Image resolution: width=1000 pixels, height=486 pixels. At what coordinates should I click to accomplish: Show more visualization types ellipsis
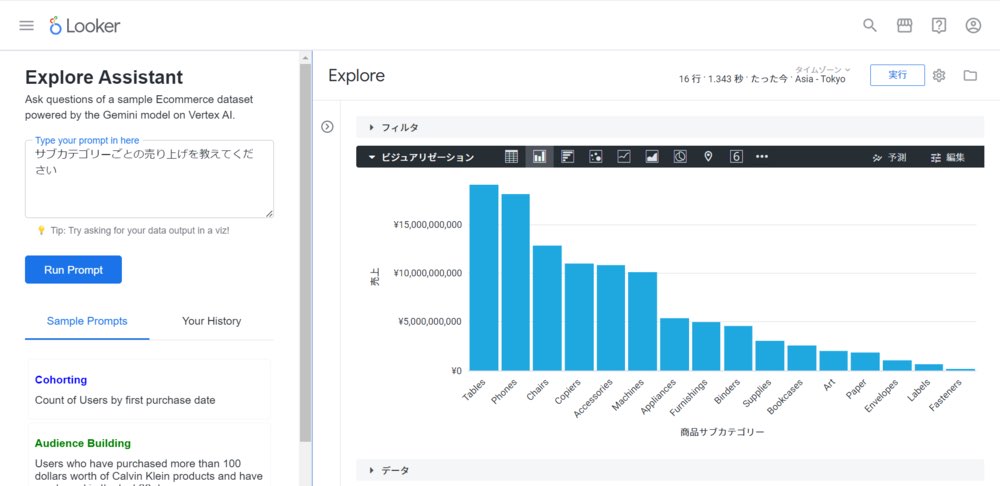(761, 157)
